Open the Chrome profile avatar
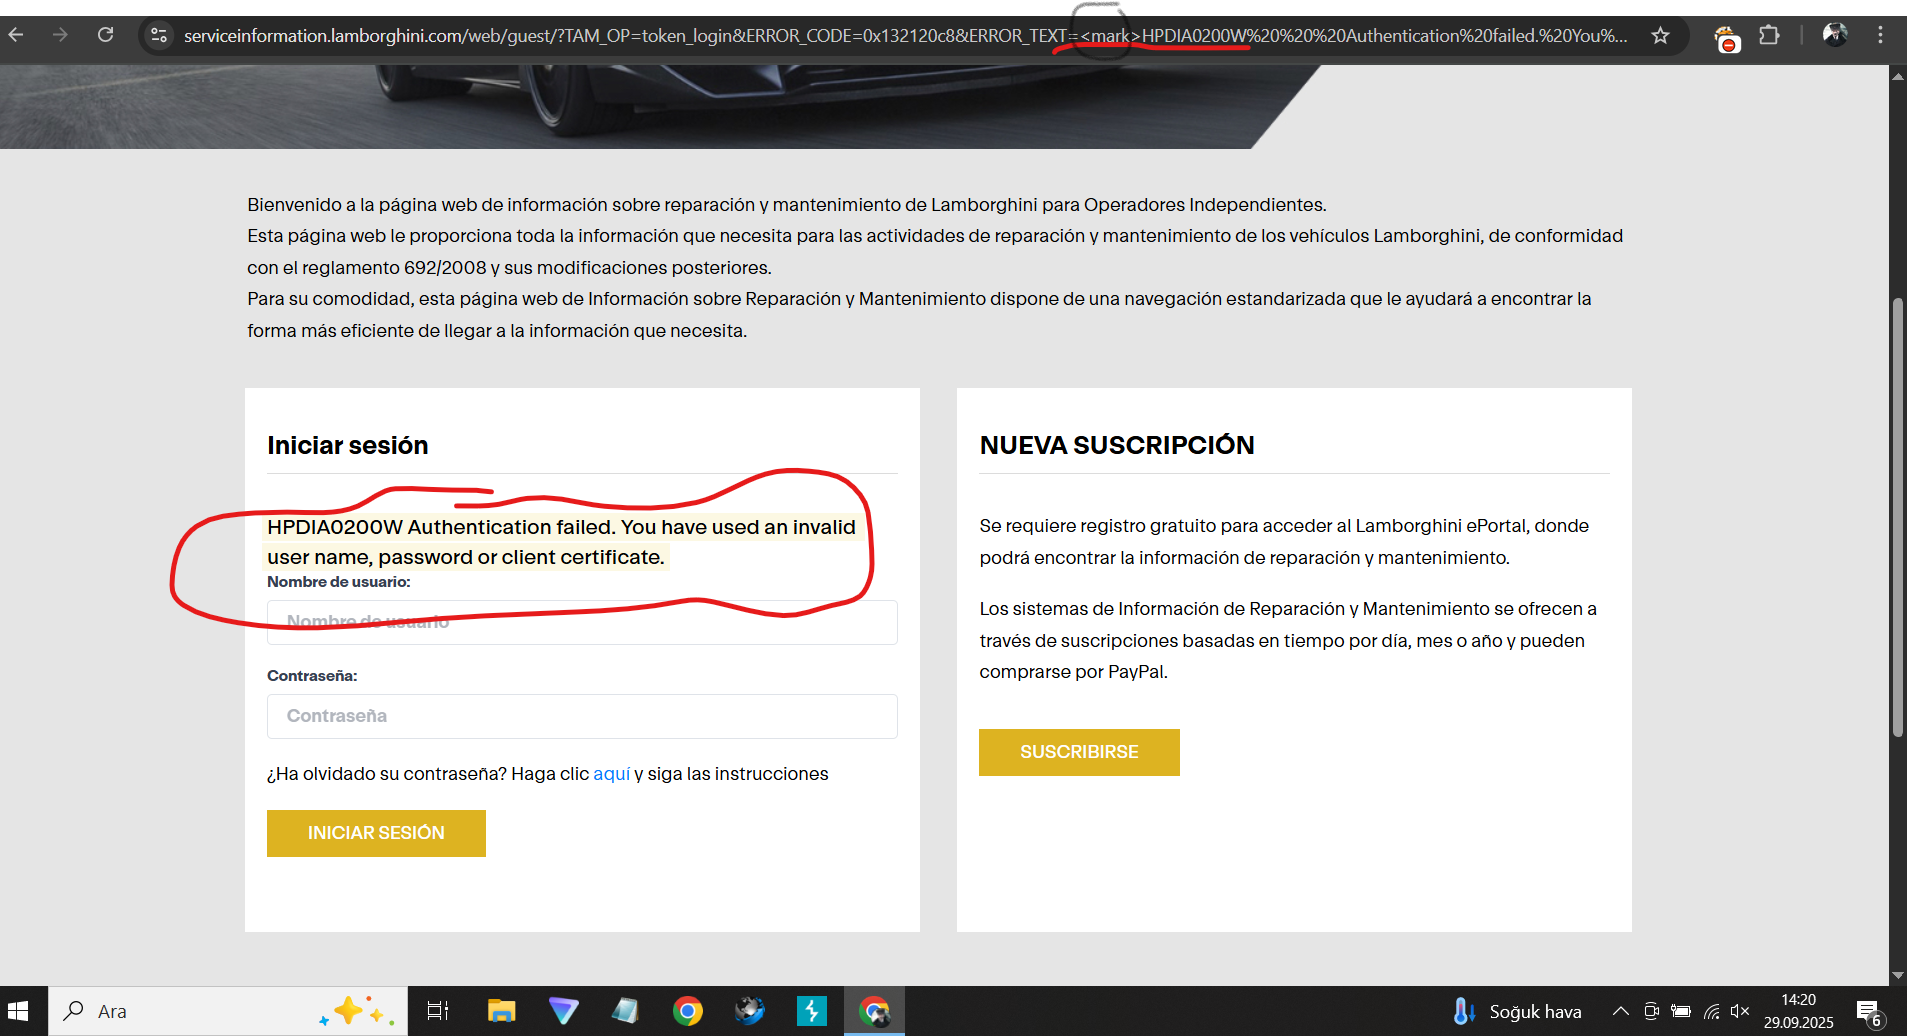Image resolution: width=1907 pixels, height=1036 pixels. coord(1835,35)
